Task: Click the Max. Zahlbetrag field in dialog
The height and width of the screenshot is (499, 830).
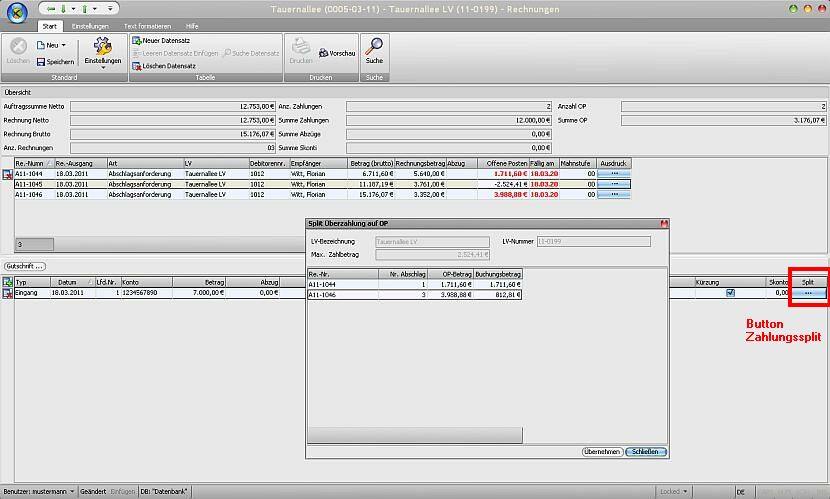Action: [x=432, y=255]
